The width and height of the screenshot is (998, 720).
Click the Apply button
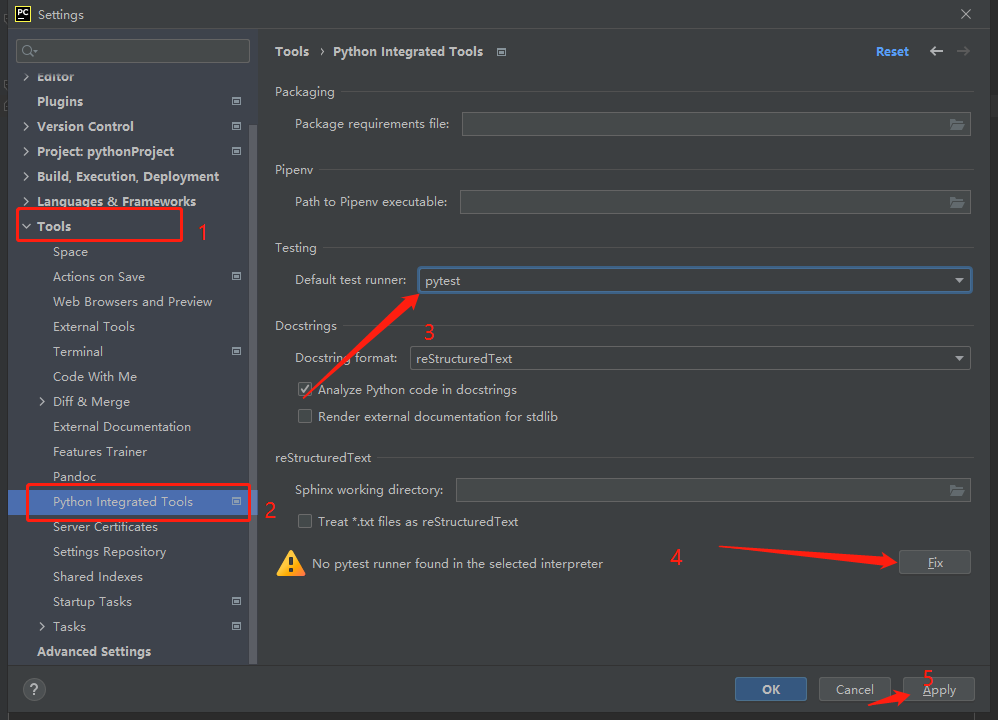click(x=939, y=689)
